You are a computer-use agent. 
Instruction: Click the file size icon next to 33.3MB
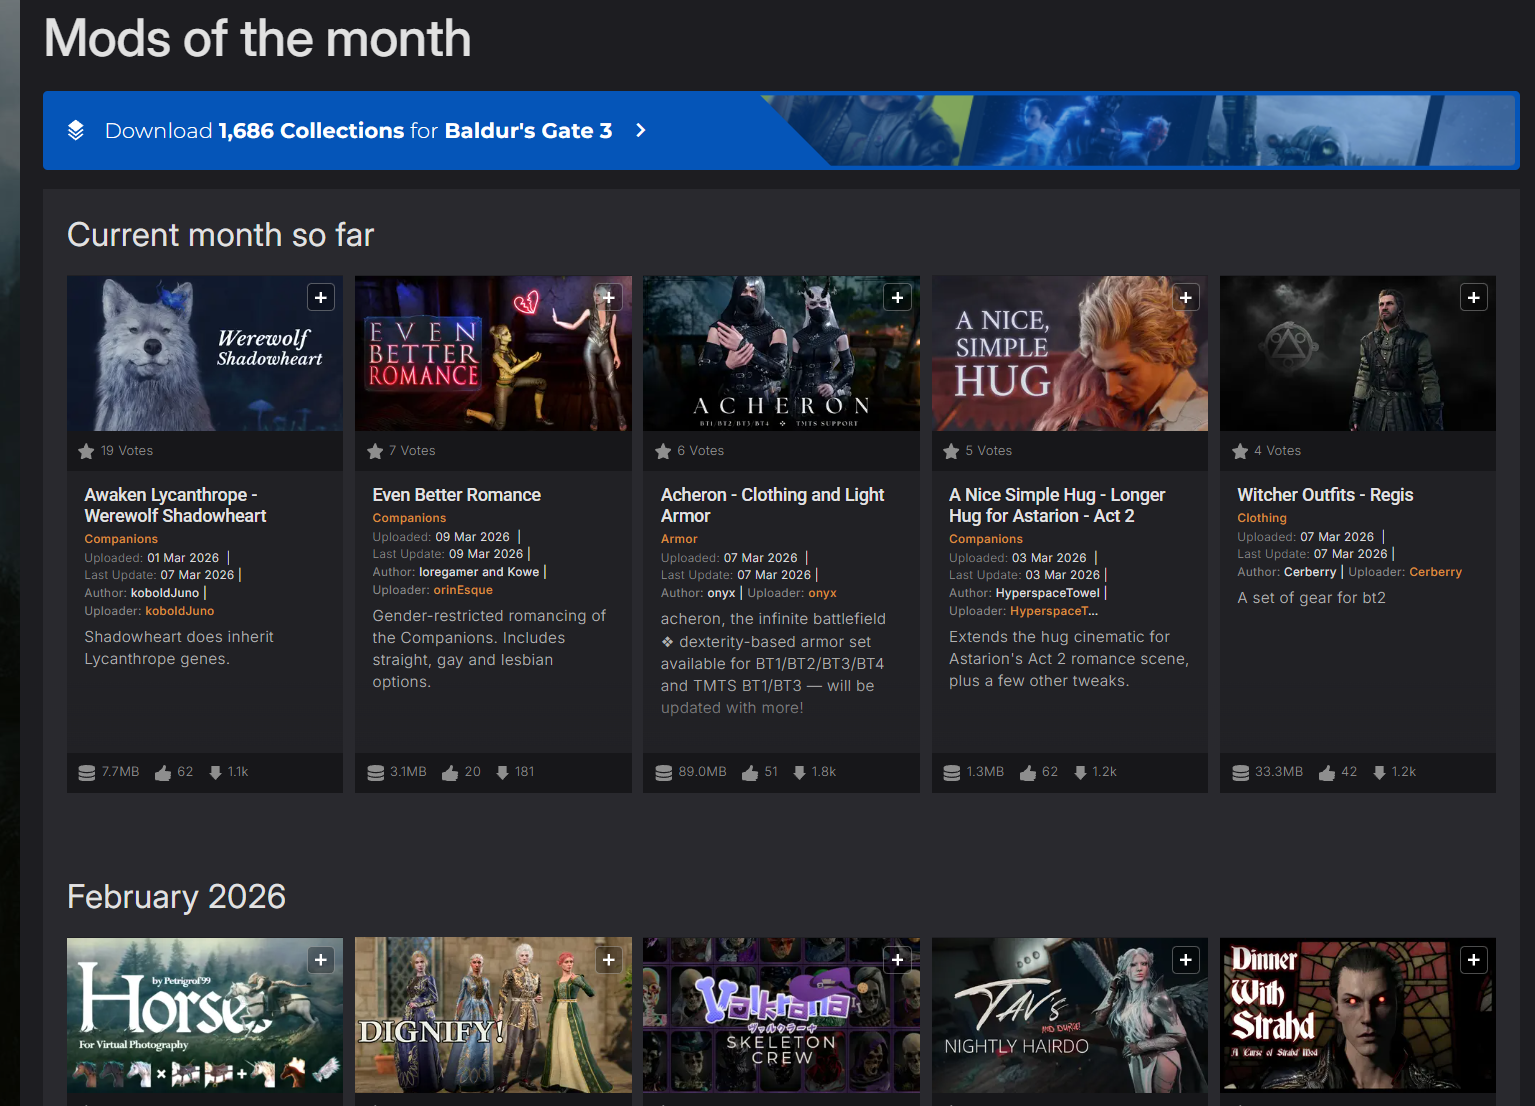[x=1241, y=772]
